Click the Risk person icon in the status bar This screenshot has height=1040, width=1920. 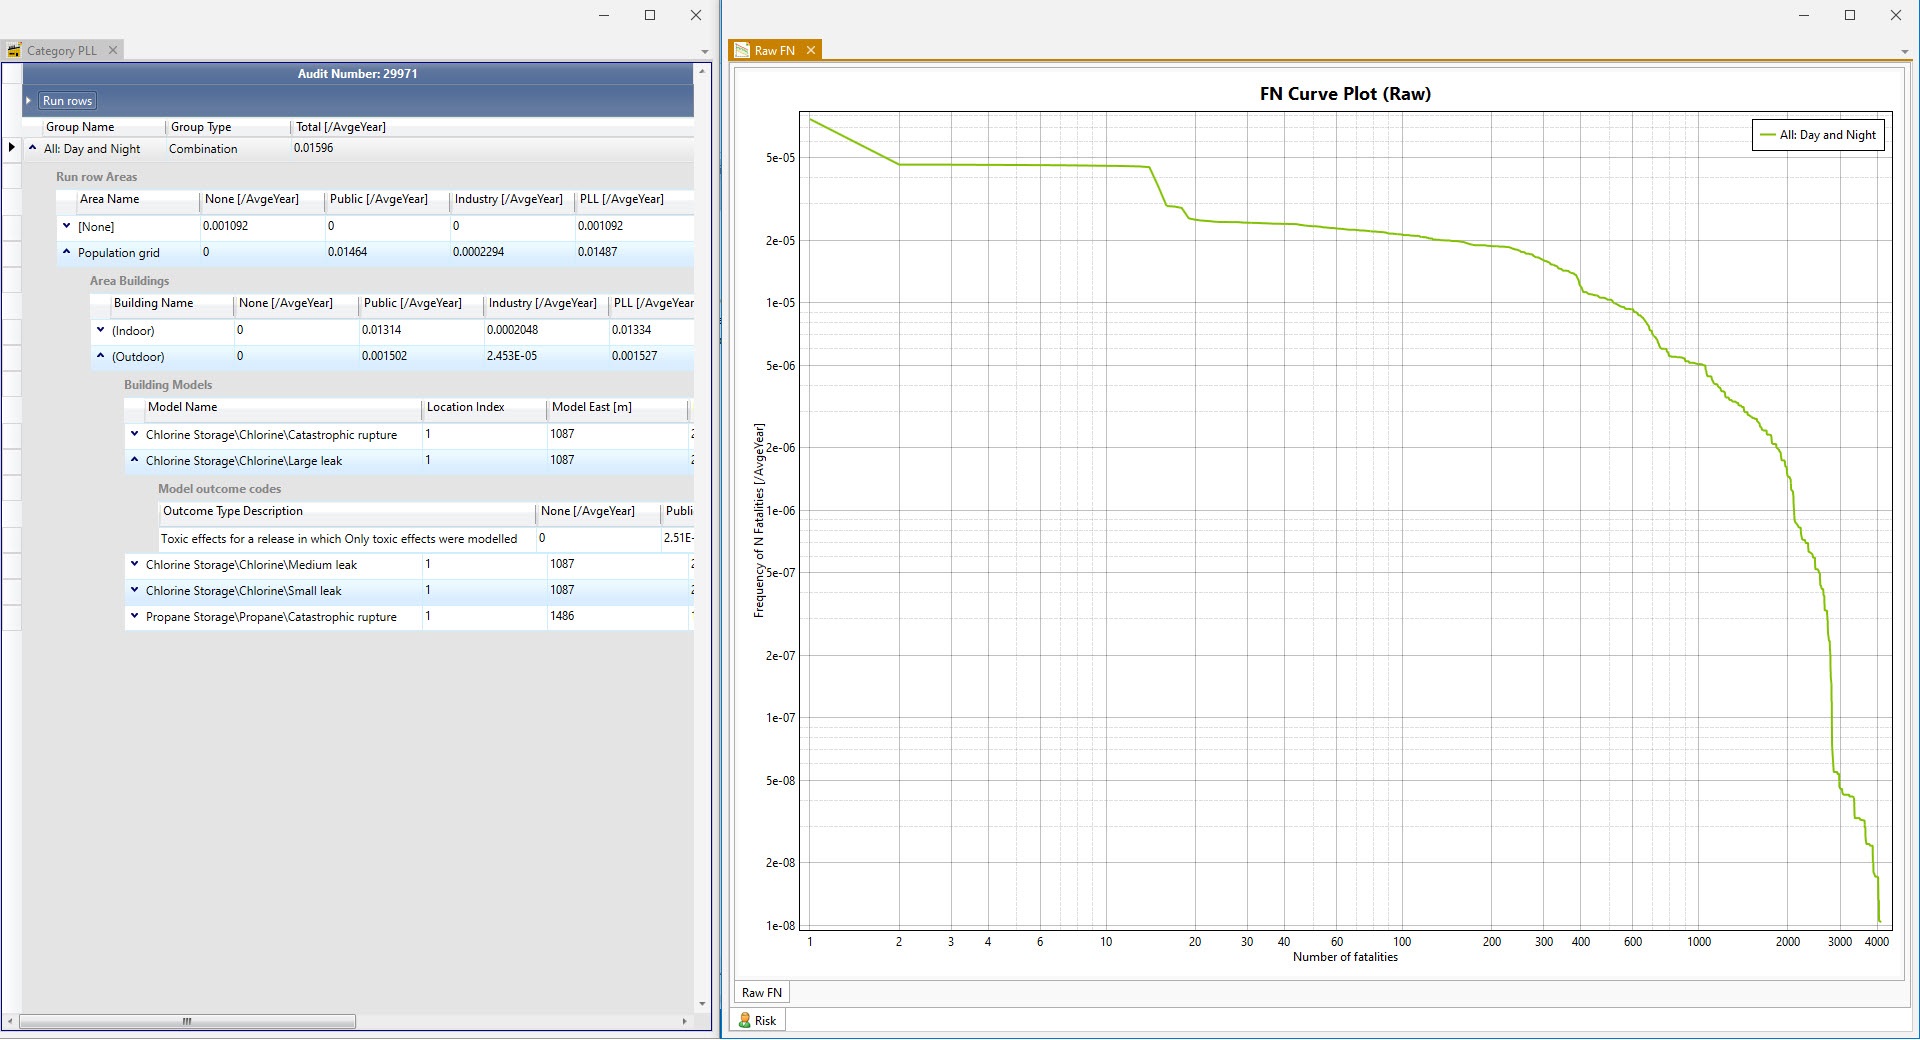coord(747,1020)
